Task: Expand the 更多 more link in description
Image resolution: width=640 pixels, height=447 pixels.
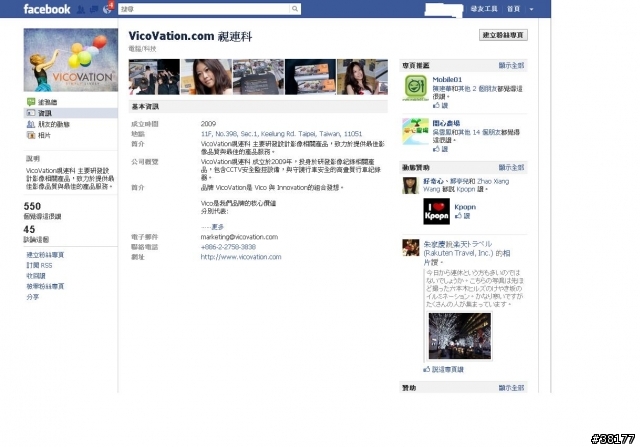Action: [x=217, y=227]
